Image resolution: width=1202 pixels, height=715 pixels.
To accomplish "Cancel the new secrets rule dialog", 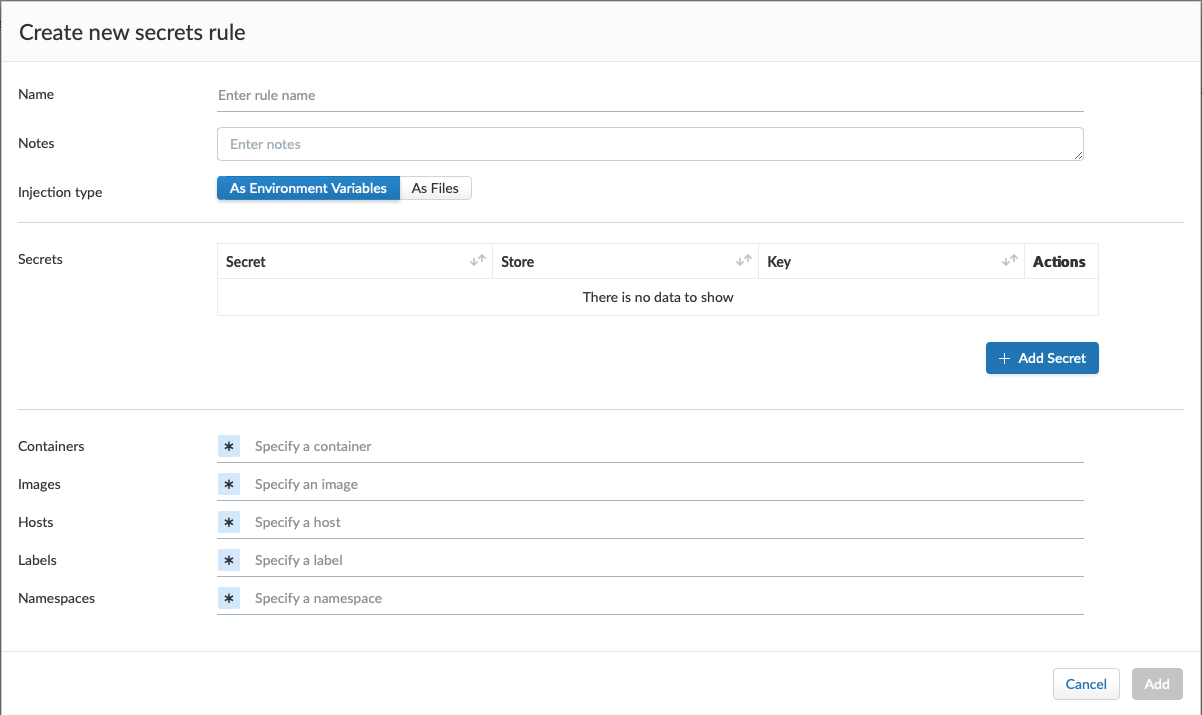I will point(1086,684).
